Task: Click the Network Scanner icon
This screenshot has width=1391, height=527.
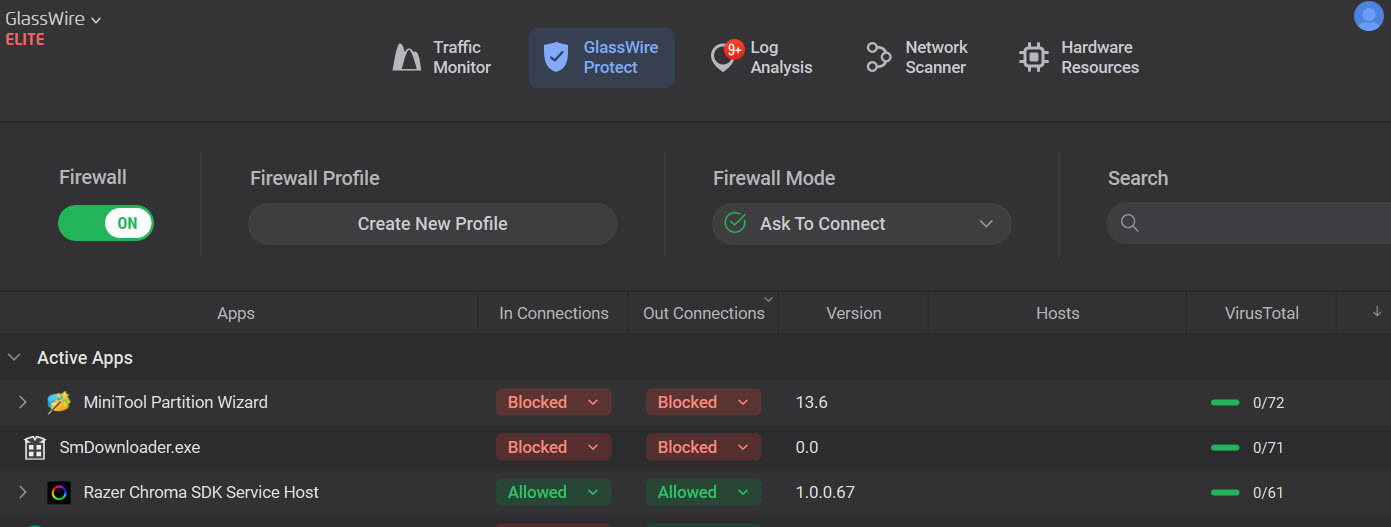Action: point(879,58)
